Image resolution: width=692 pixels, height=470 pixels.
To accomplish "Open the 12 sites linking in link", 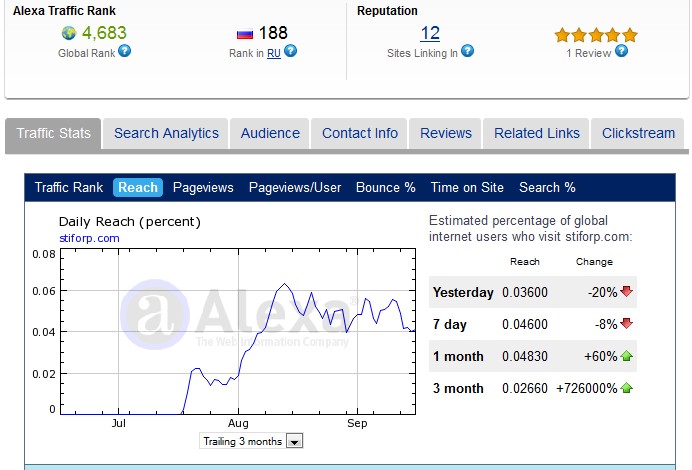I will (430, 33).
